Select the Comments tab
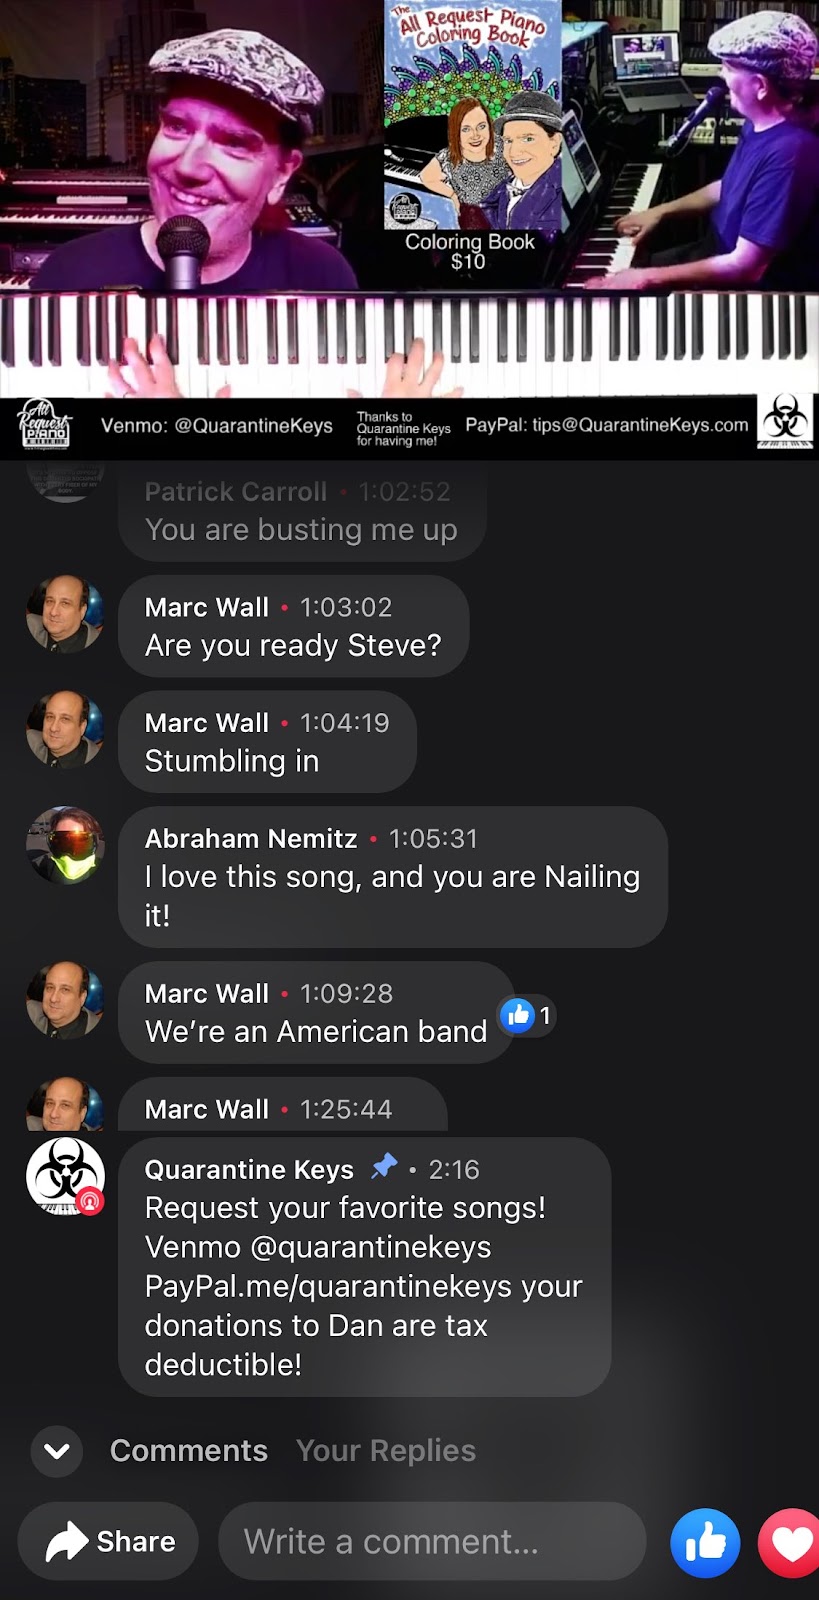The width and height of the screenshot is (819, 1600). pyautogui.click(x=189, y=1451)
